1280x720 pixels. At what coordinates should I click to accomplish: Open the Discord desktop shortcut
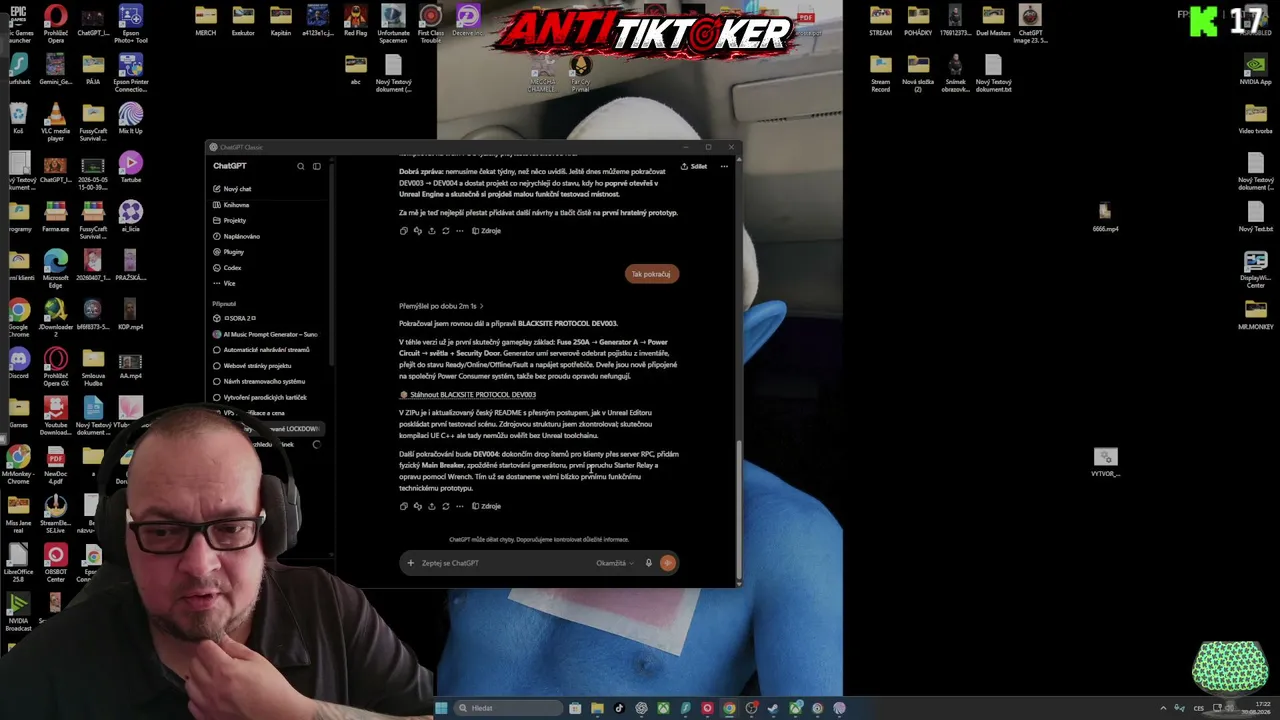(x=18, y=362)
